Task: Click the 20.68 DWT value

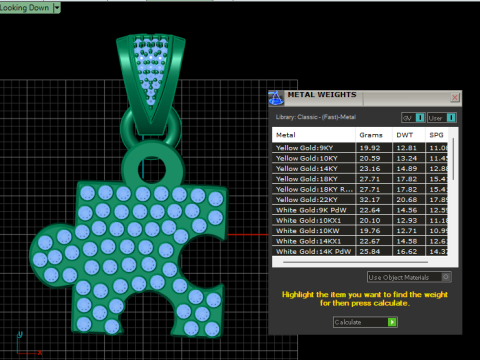Action: click(x=406, y=199)
